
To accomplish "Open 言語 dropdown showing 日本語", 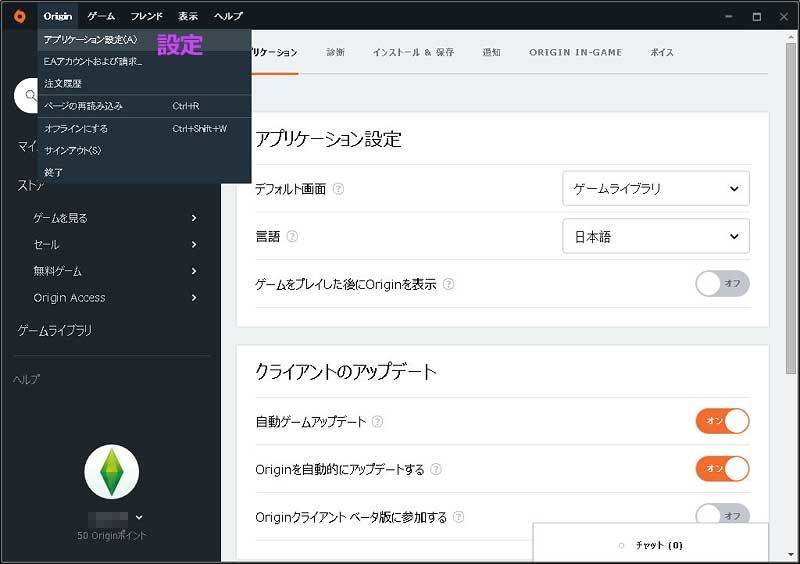I will (656, 236).
